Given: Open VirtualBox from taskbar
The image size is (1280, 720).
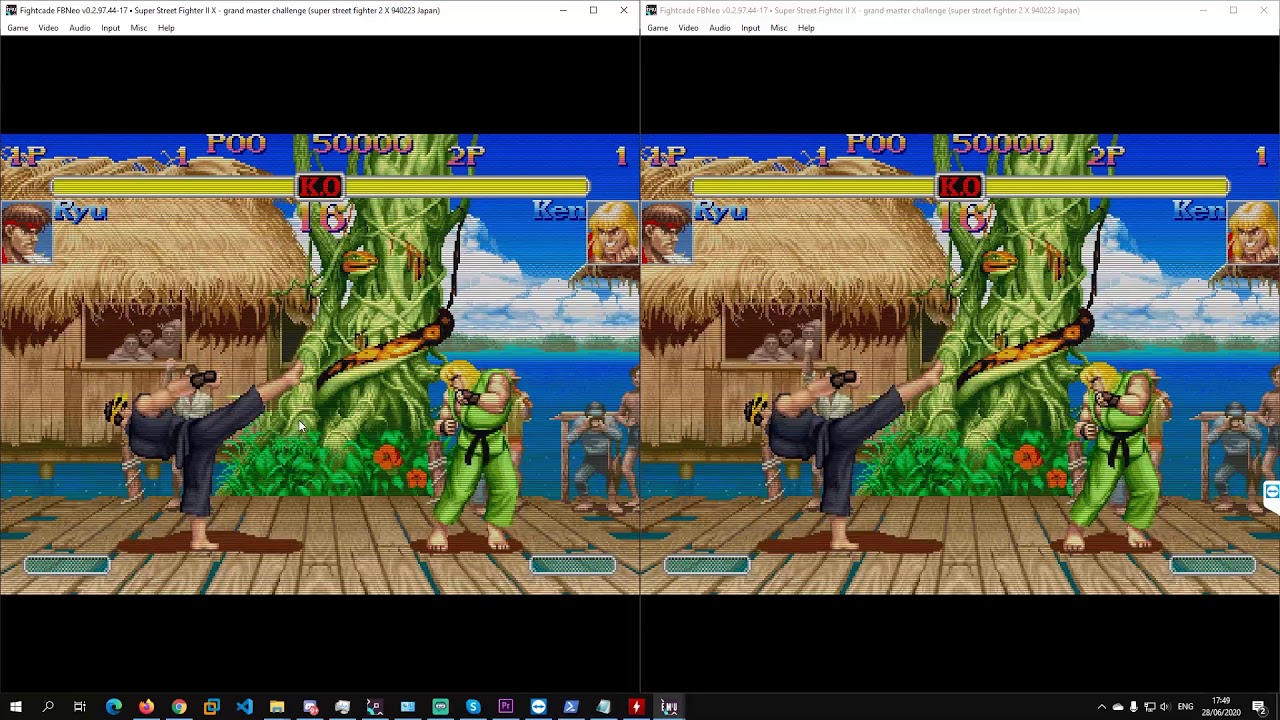Looking at the screenshot, I should pos(211,707).
